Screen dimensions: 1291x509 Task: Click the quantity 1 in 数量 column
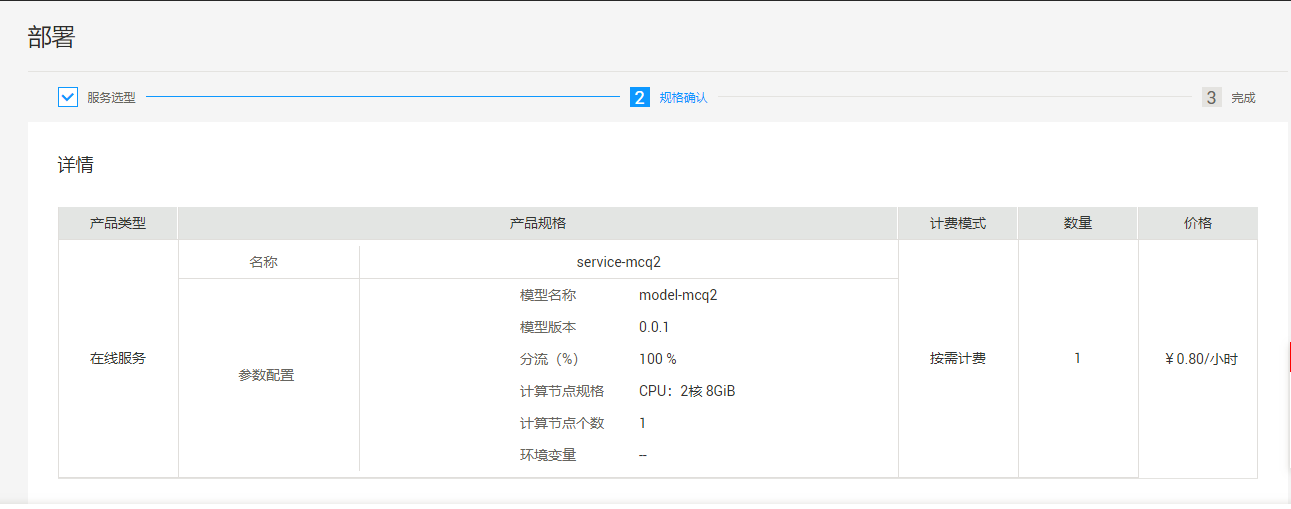coord(1077,358)
